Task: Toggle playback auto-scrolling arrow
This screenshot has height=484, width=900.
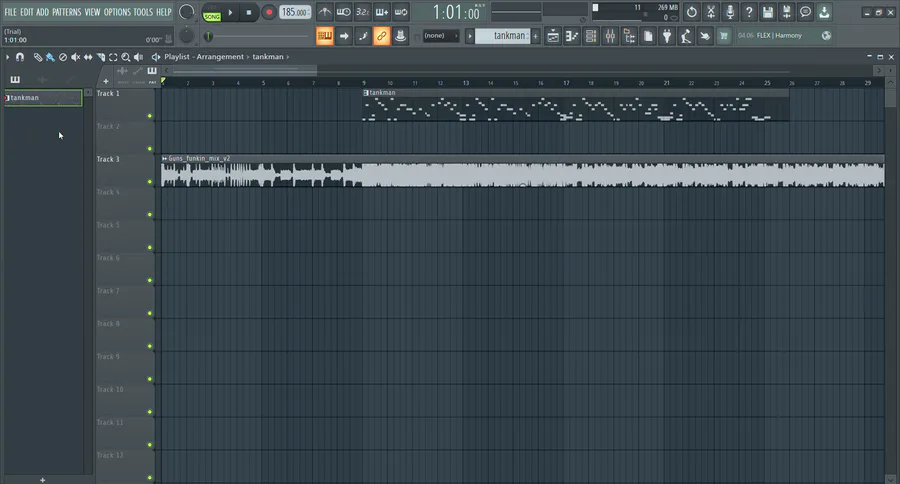Action: pos(344,36)
